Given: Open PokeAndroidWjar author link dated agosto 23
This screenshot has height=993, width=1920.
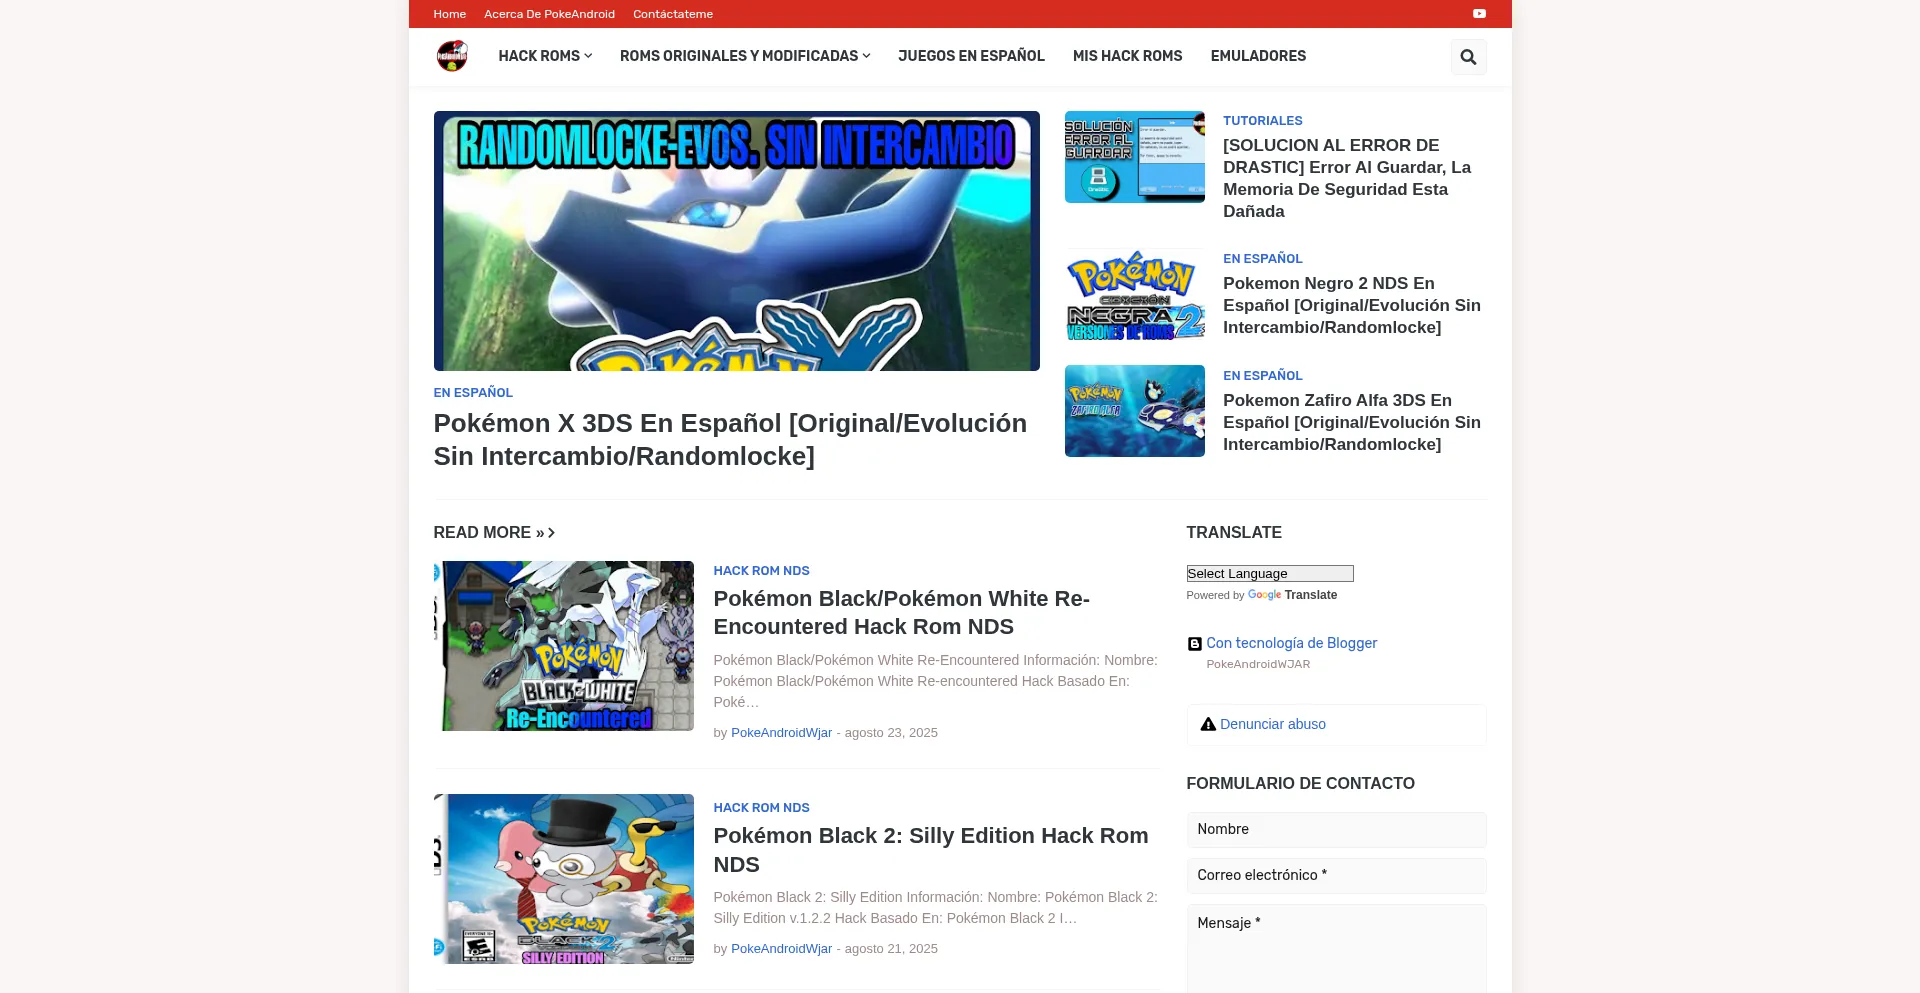Looking at the screenshot, I should (x=781, y=733).
